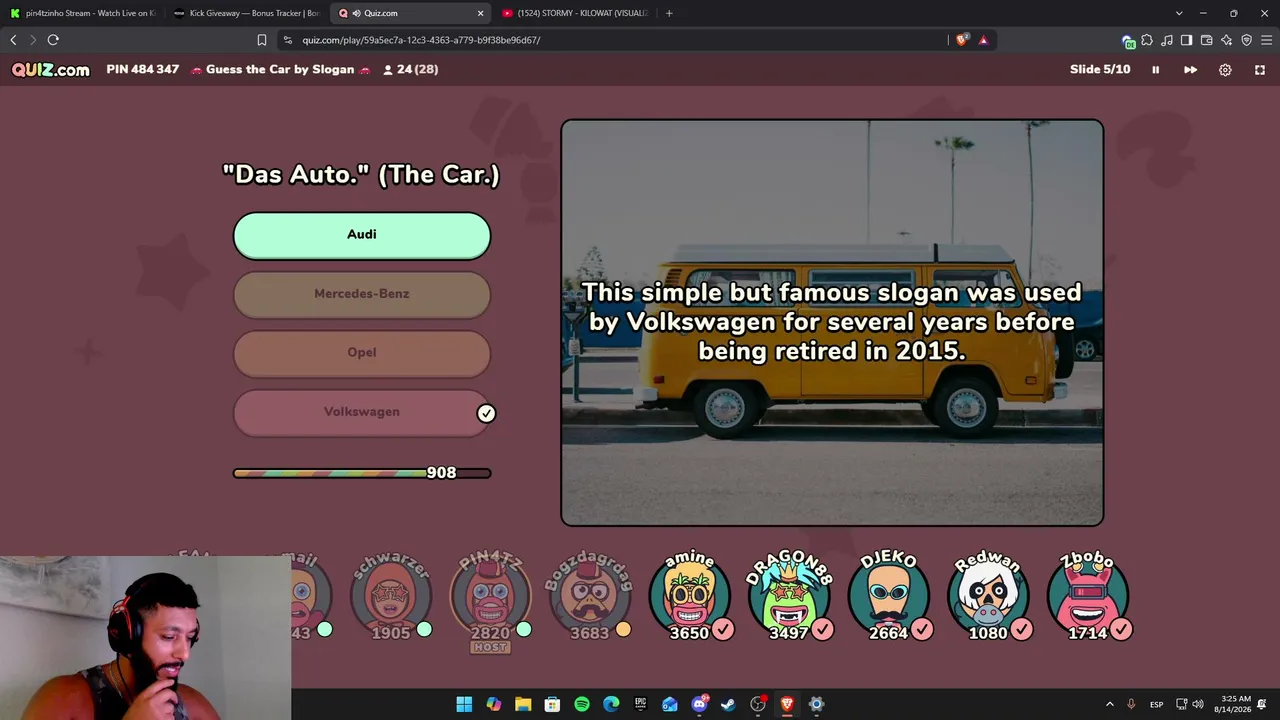Open the quiz settings gear

pos(1225,70)
